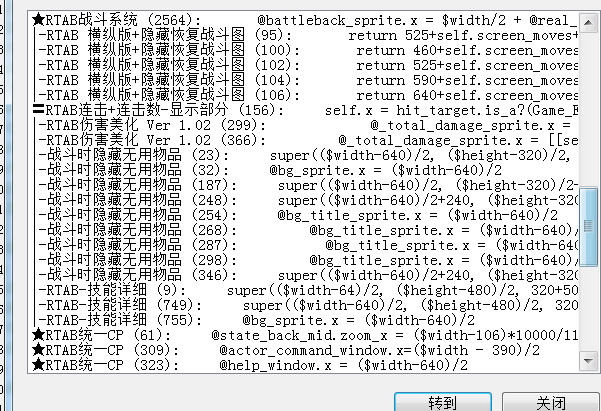The width and height of the screenshot is (601, 411).
Task: Select result 战斗时隐藏无用物品 (287)
Action: 304,245
